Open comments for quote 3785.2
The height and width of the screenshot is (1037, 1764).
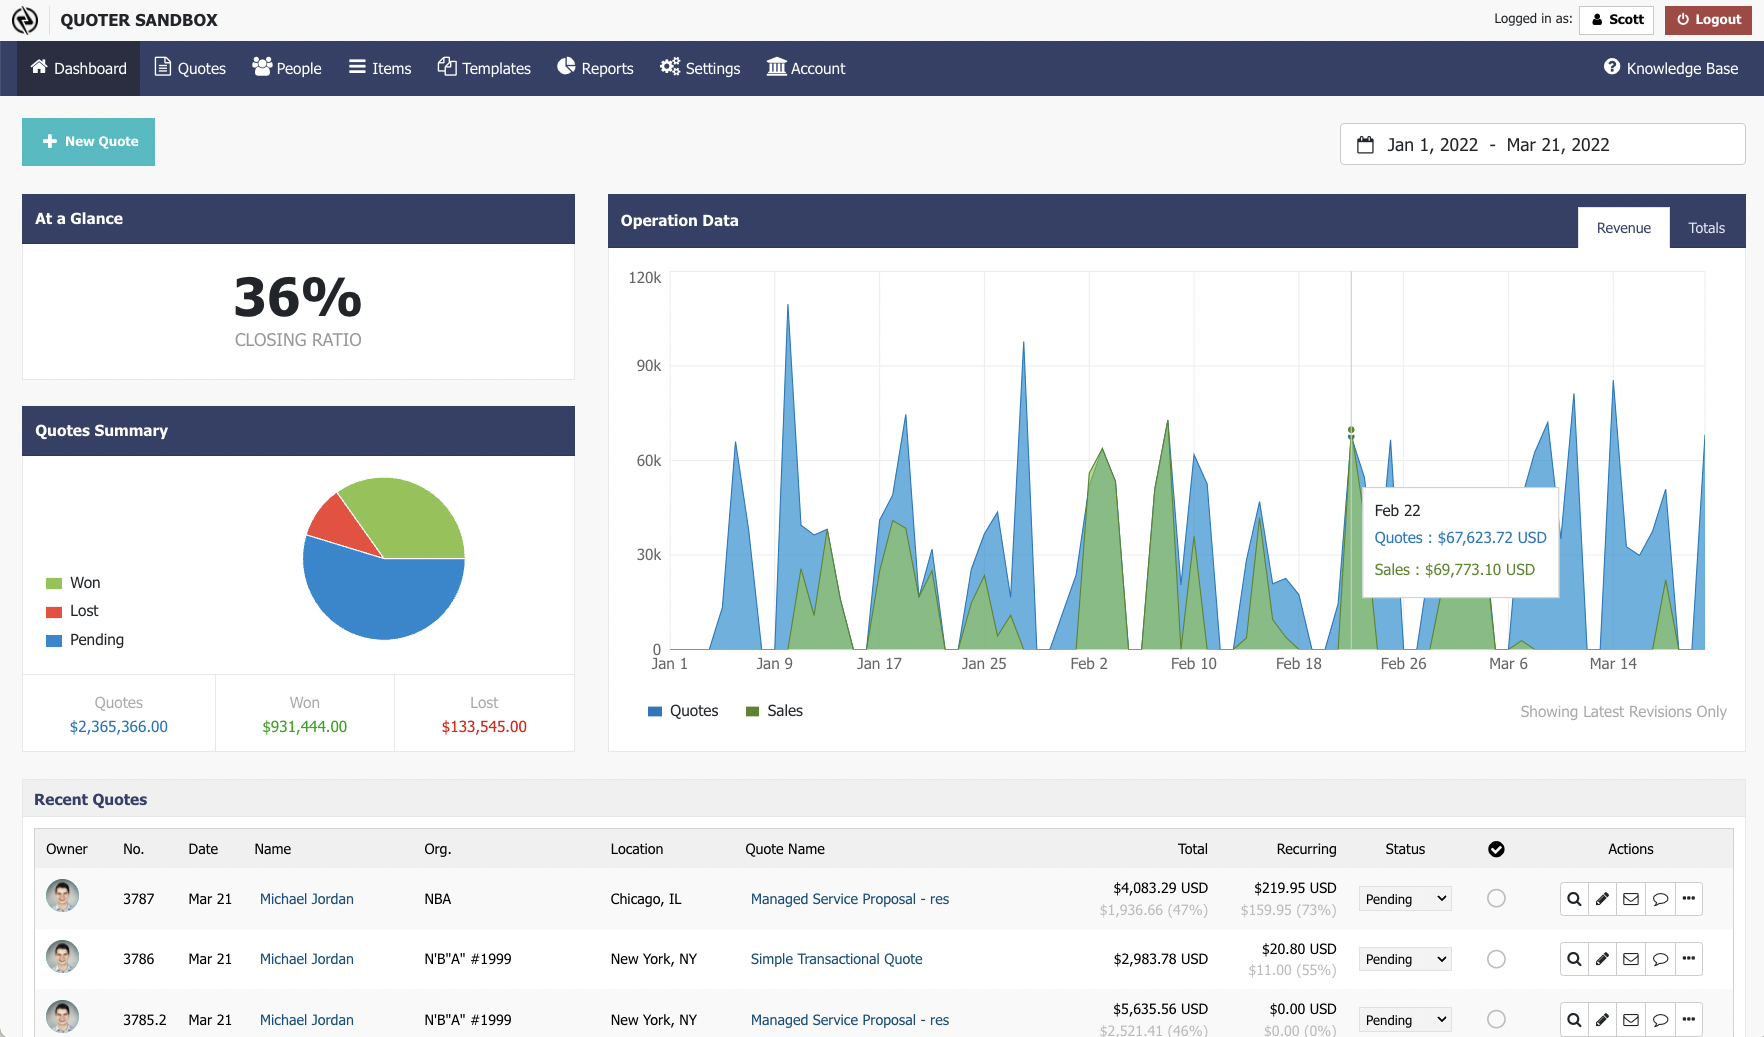tap(1660, 1020)
